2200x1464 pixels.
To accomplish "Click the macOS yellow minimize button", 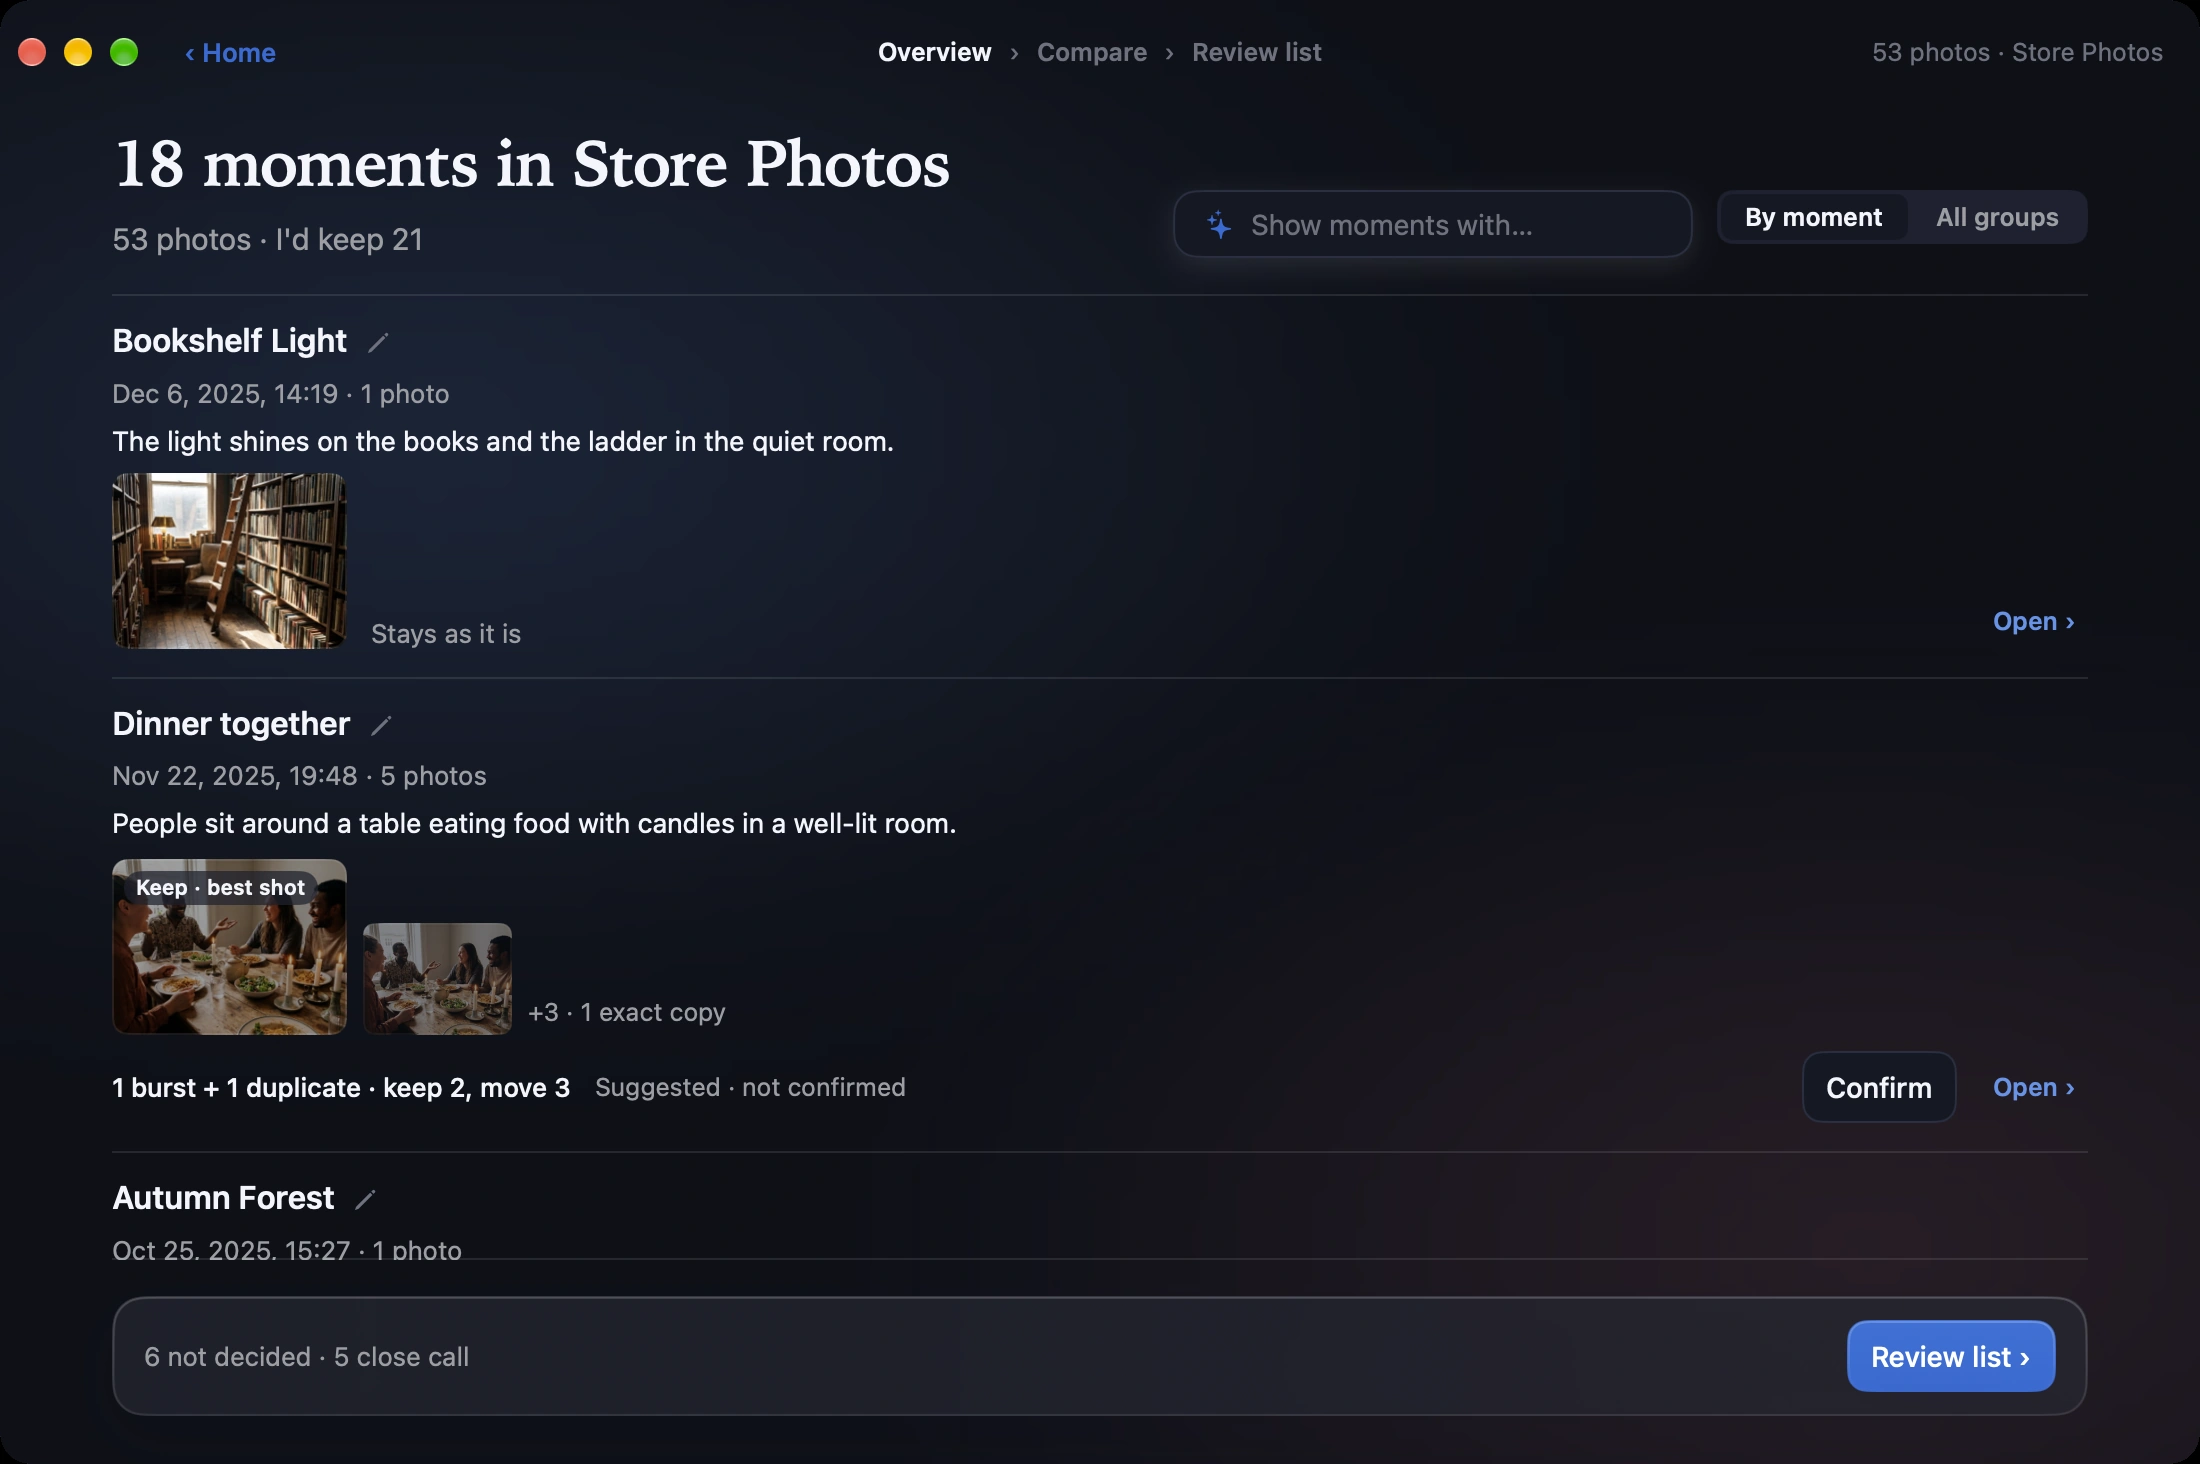I will pos(78,52).
